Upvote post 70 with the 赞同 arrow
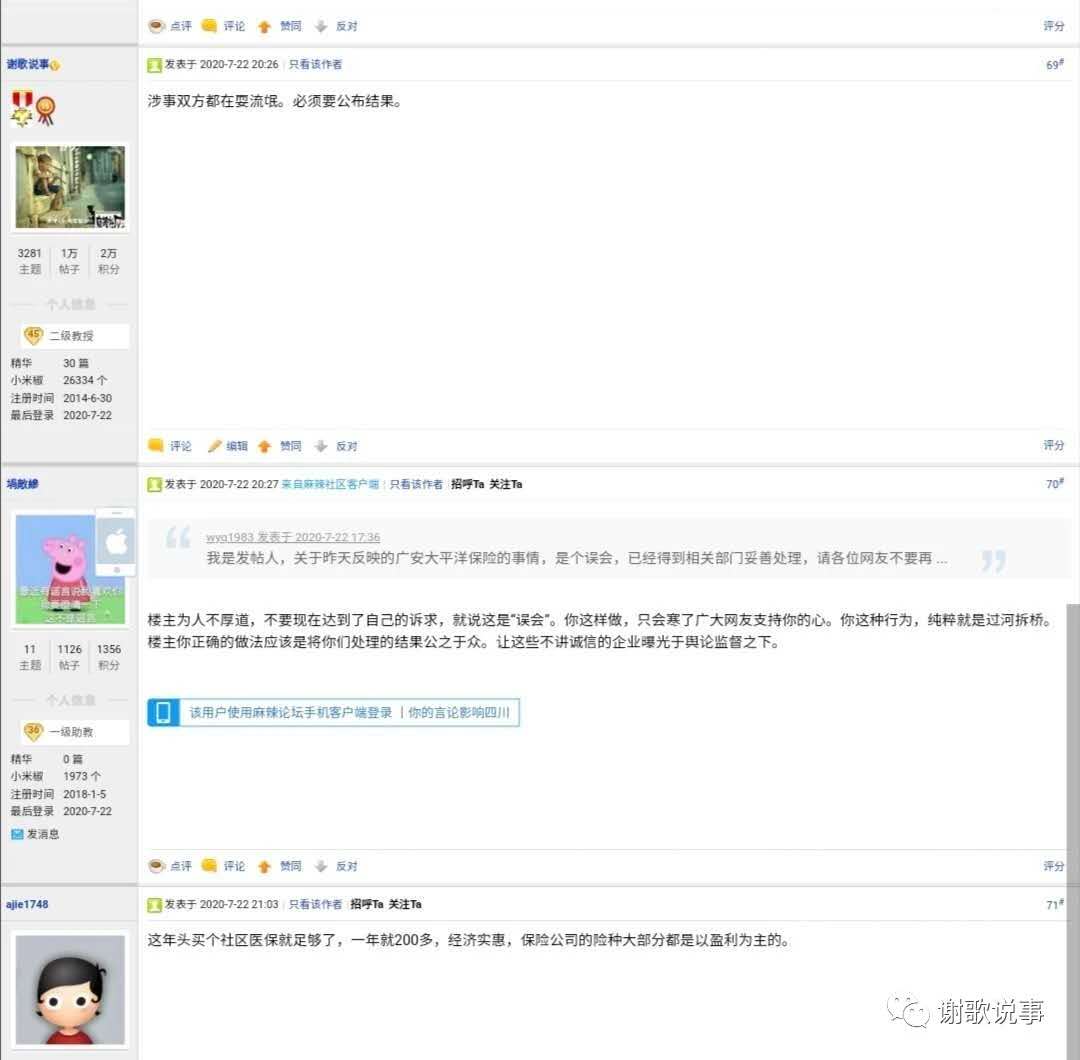1080x1060 pixels. click(265, 866)
